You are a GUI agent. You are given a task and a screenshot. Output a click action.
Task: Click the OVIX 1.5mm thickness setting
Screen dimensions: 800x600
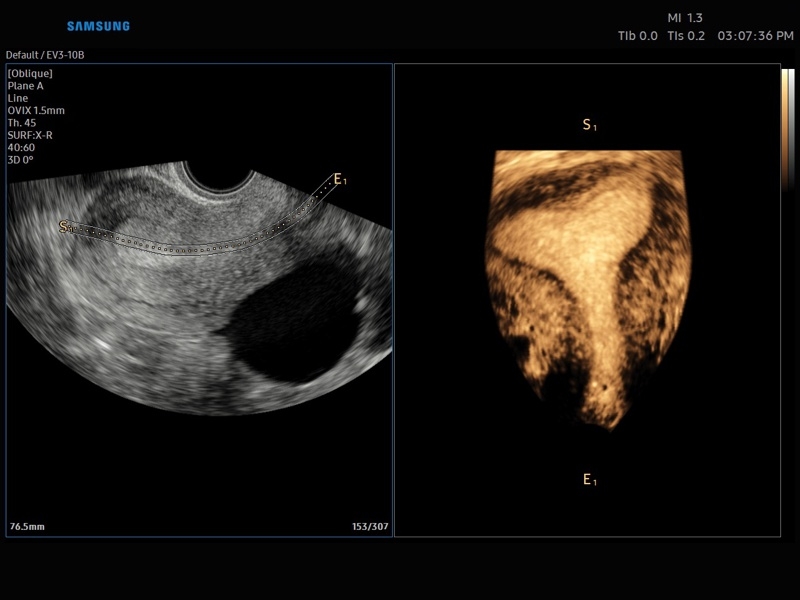[36, 110]
